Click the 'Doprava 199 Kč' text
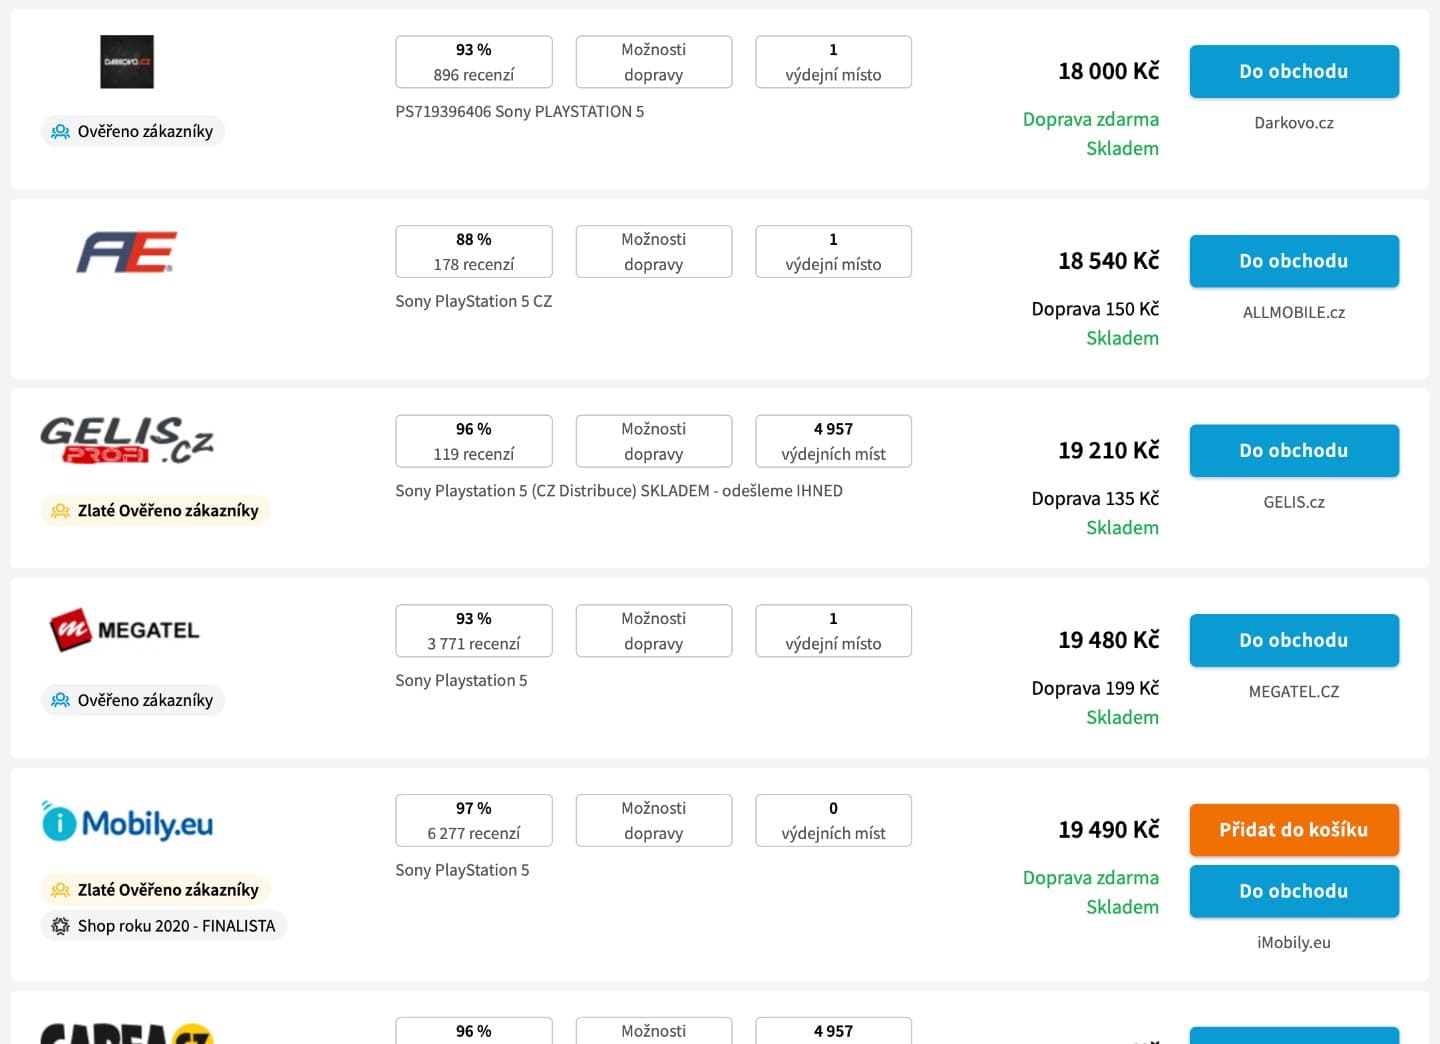The image size is (1440, 1044). 1095,688
